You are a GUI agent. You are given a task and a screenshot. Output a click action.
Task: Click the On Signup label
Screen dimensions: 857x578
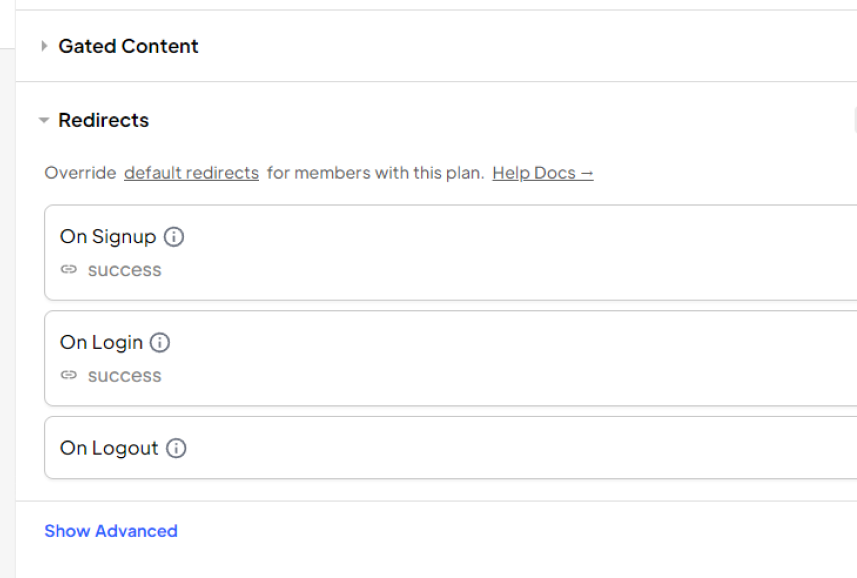[108, 237]
